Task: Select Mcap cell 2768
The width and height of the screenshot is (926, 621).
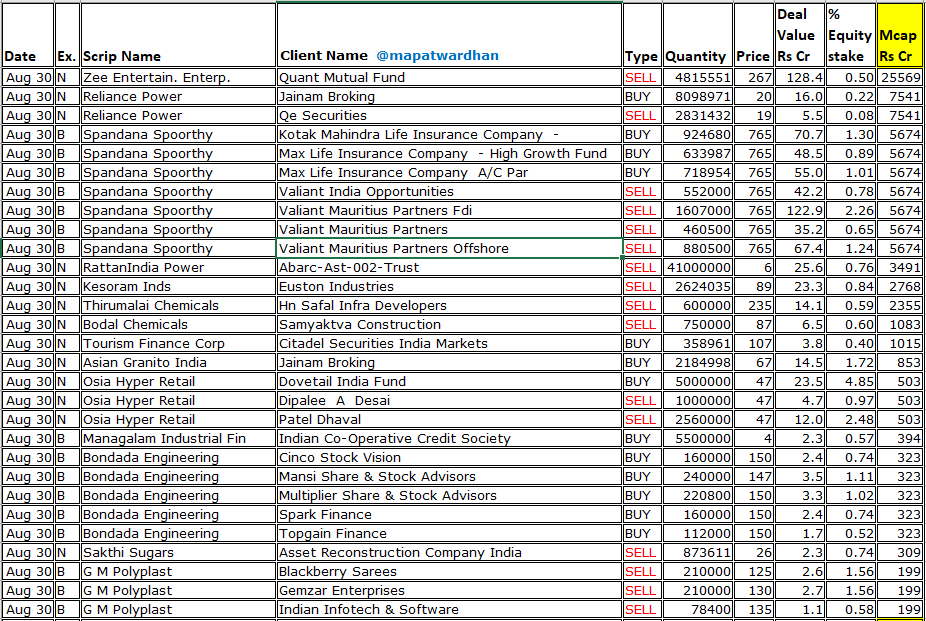Action: click(x=899, y=286)
